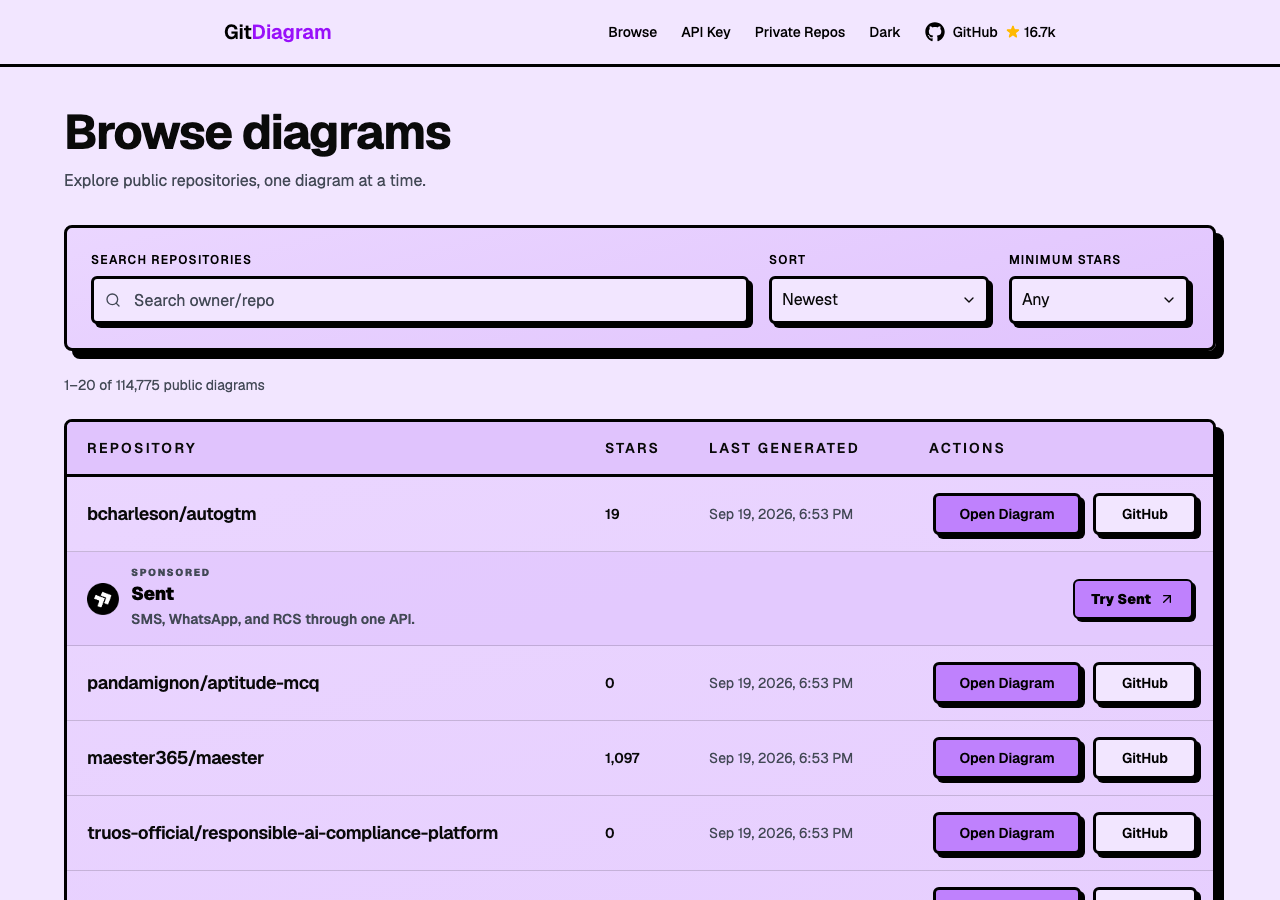
Task: Click the Sent sponsor logo icon
Action: coord(103,599)
